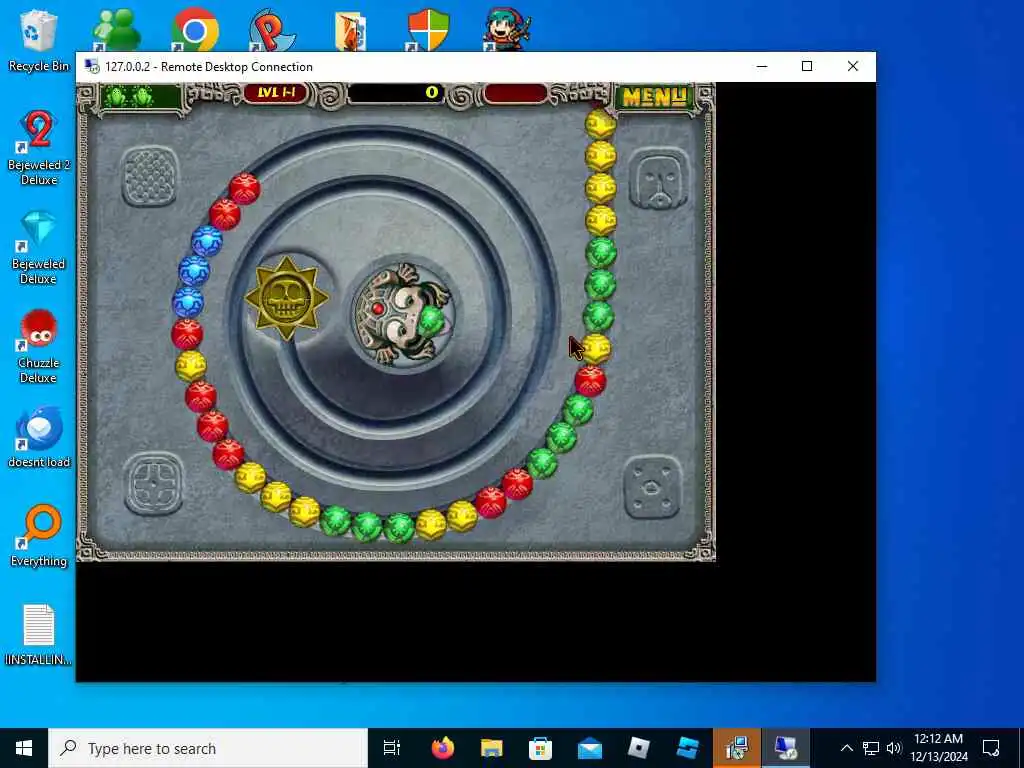Switch to the installer app on the taskbar
Screen dimensions: 1024x768
(737, 748)
